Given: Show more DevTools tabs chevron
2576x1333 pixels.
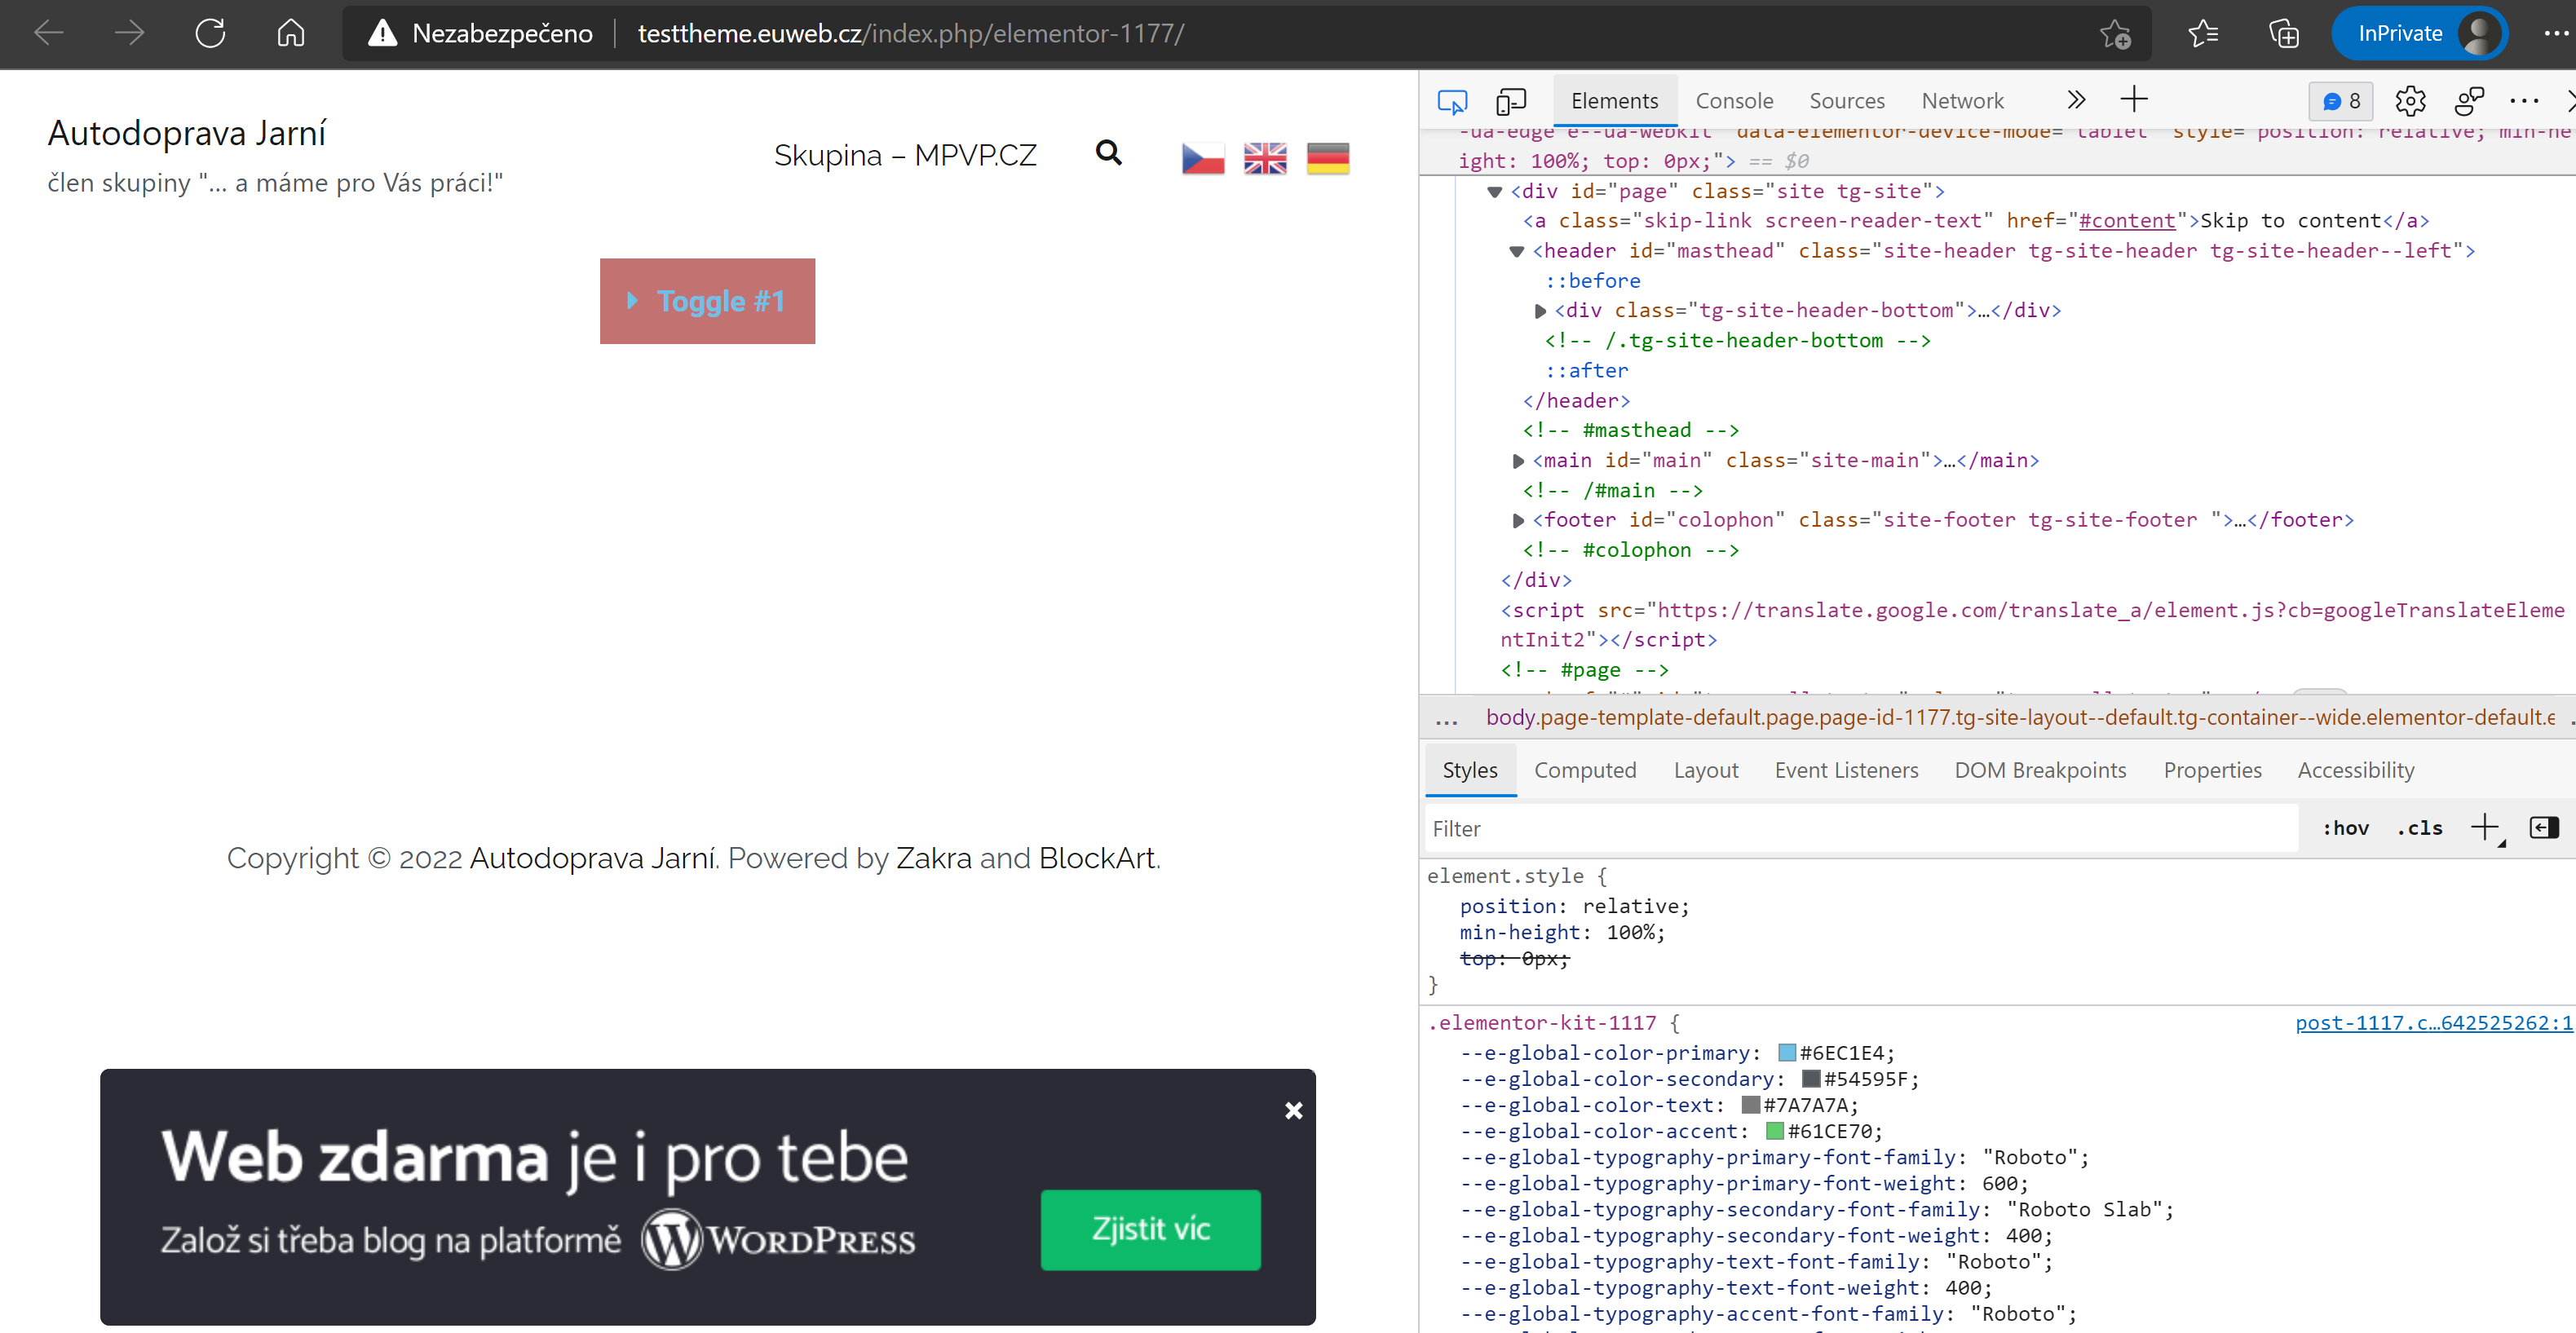Looking at the screenshot, I should point(2076,100).
